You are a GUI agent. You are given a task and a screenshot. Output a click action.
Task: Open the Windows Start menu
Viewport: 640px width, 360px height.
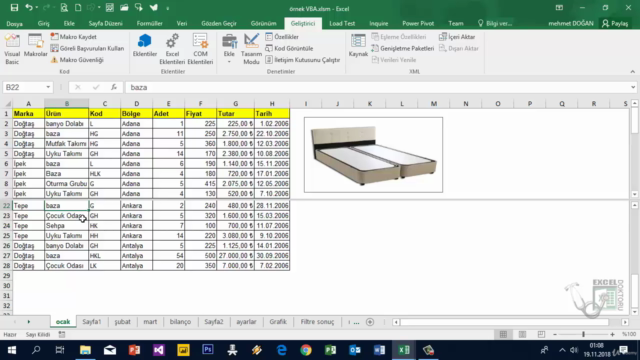tap(12, 350)
